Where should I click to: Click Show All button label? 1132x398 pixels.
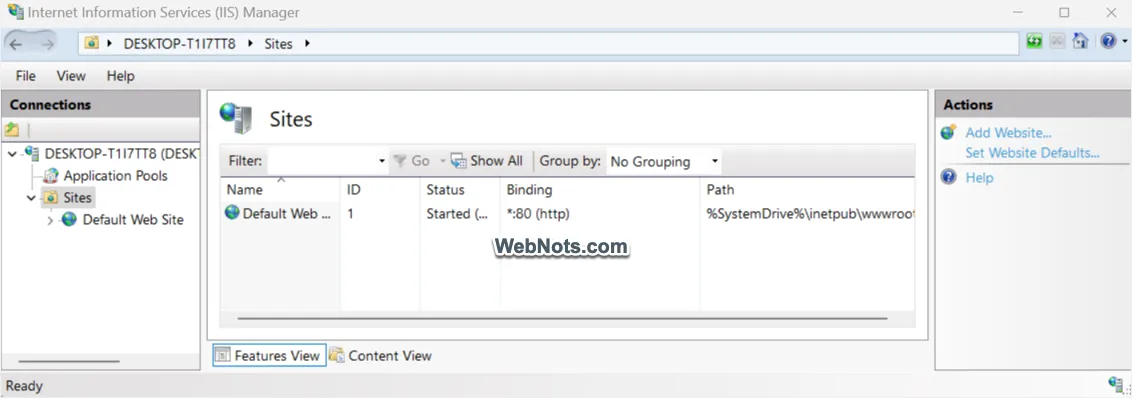click(496, 161)
